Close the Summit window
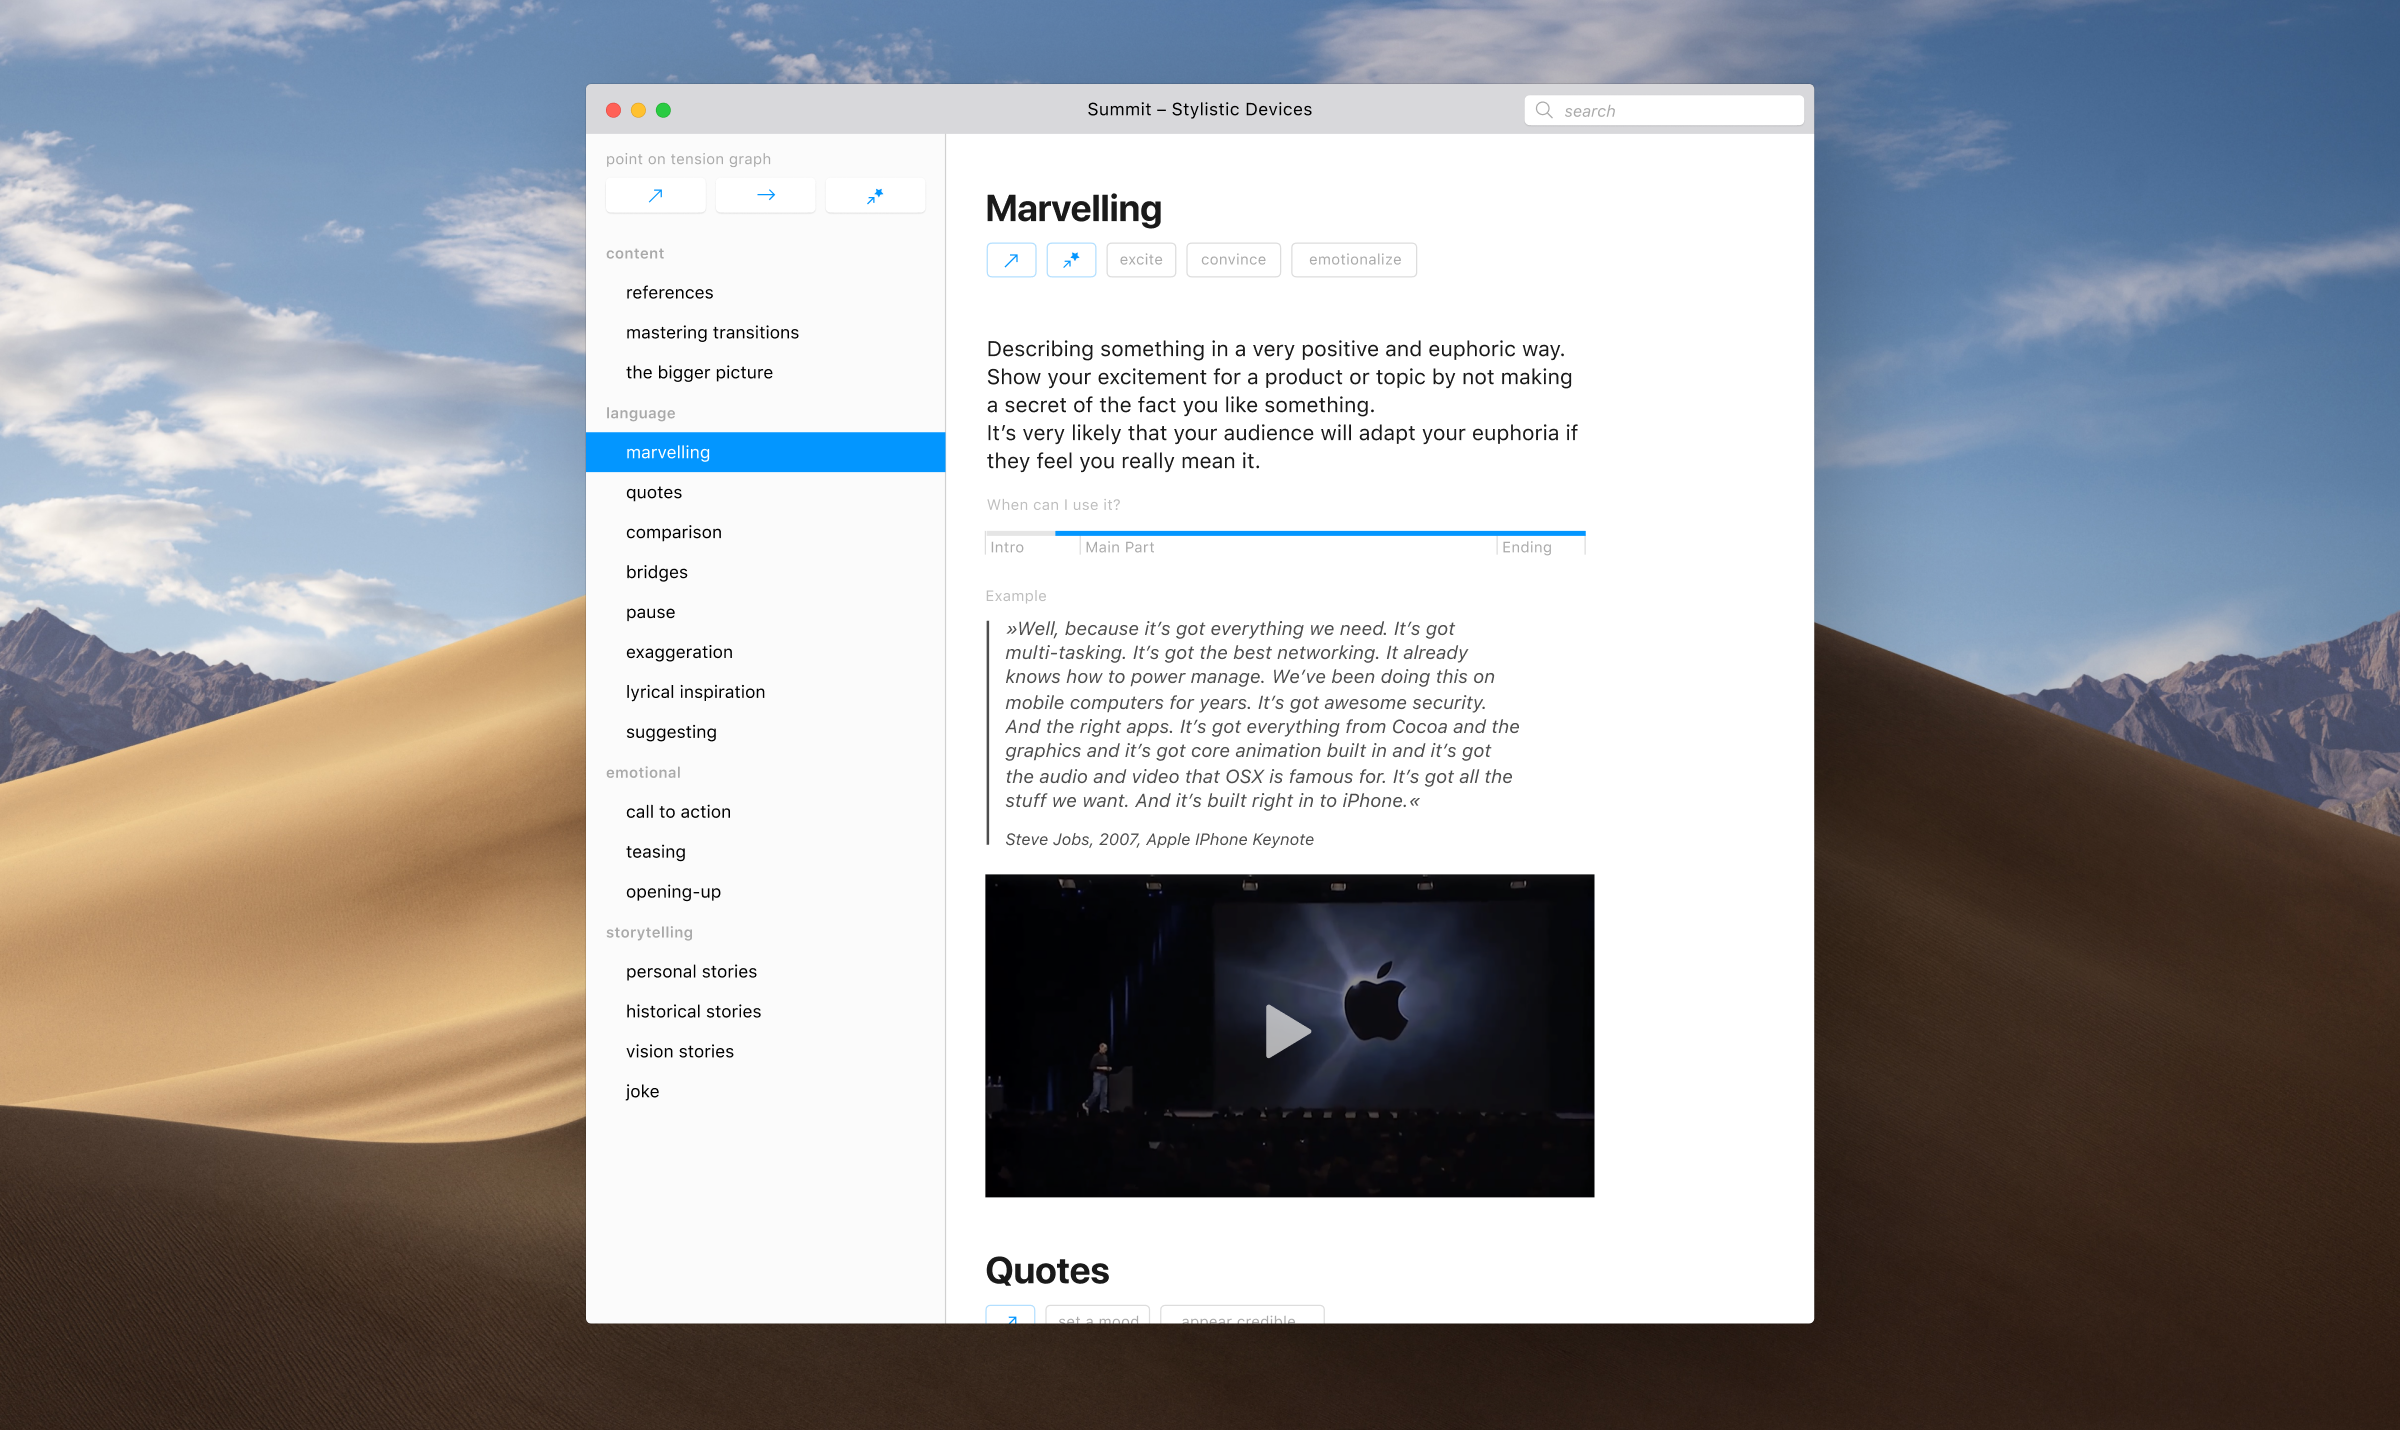The height and width of the screenshot is (1430, 2400). tap(614, 110)
